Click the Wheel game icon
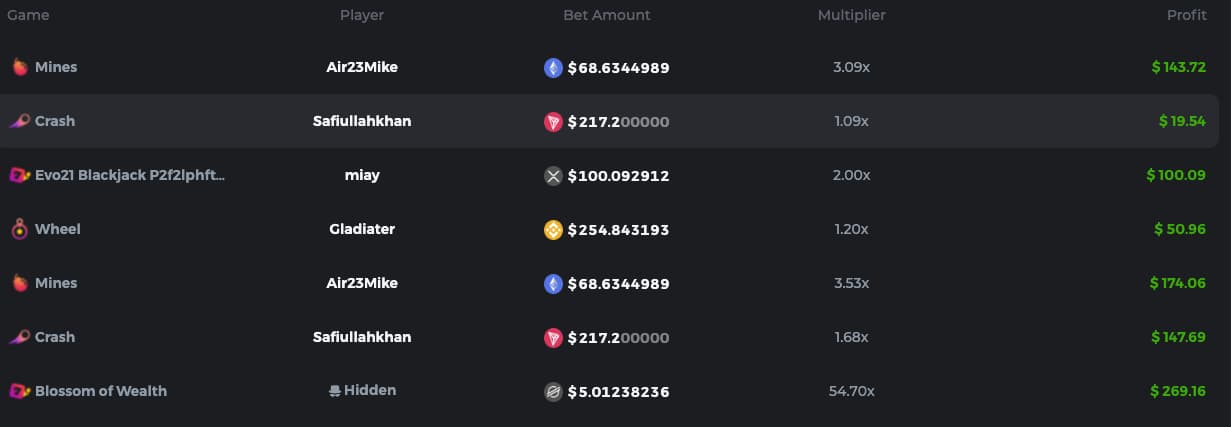 click(19, 230)
